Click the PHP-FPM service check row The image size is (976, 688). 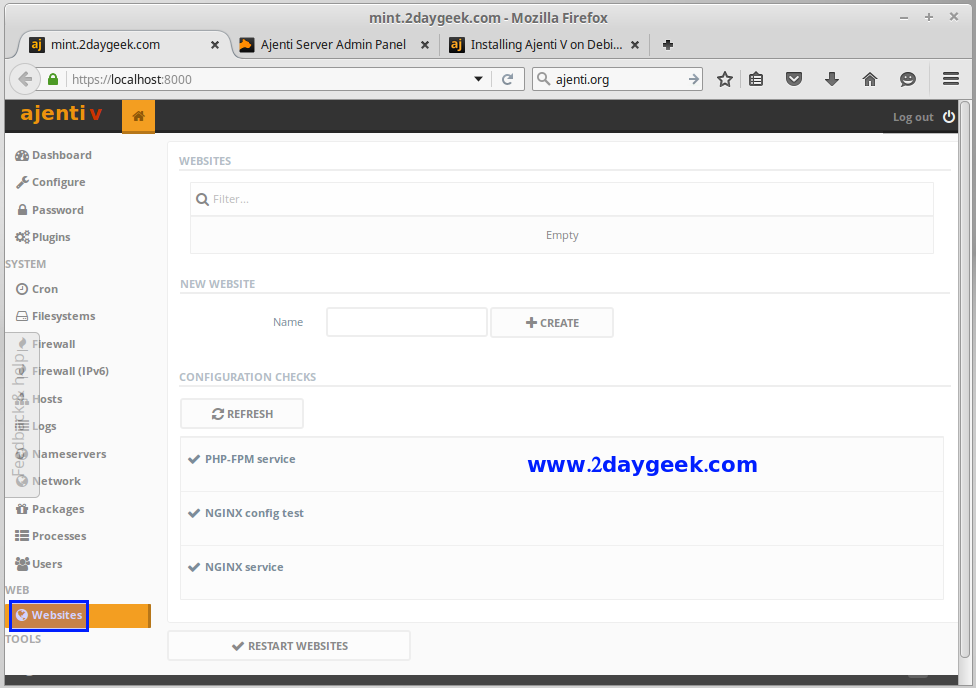click(x=561, y=464)
